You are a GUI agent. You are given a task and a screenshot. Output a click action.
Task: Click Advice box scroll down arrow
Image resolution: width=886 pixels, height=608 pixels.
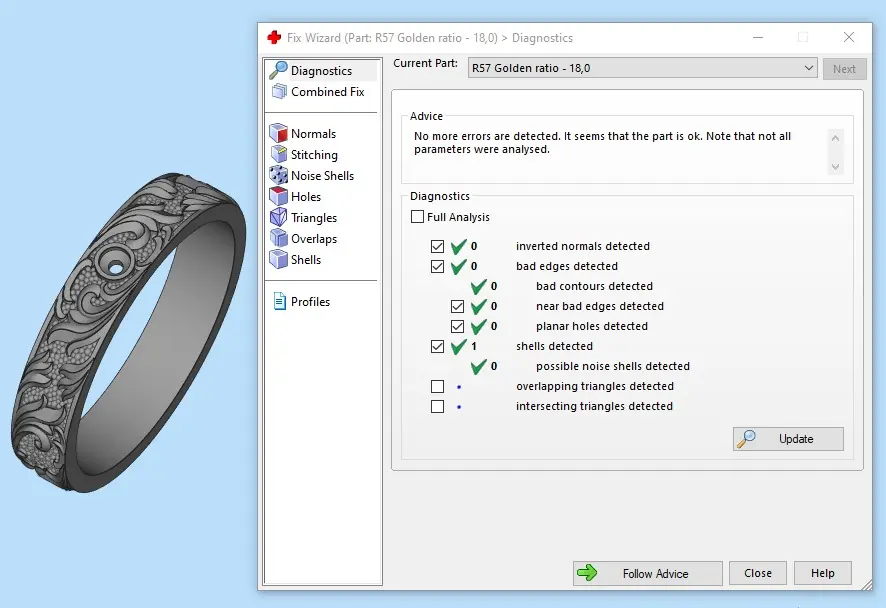click(835, 167)
